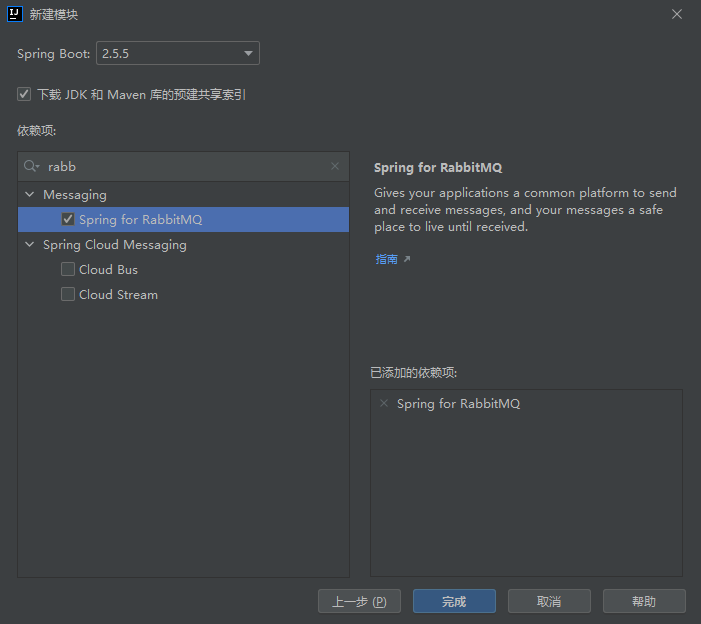The image size is (701, 624).
Task: Click the Messaging category label
Action: point(75,195)
